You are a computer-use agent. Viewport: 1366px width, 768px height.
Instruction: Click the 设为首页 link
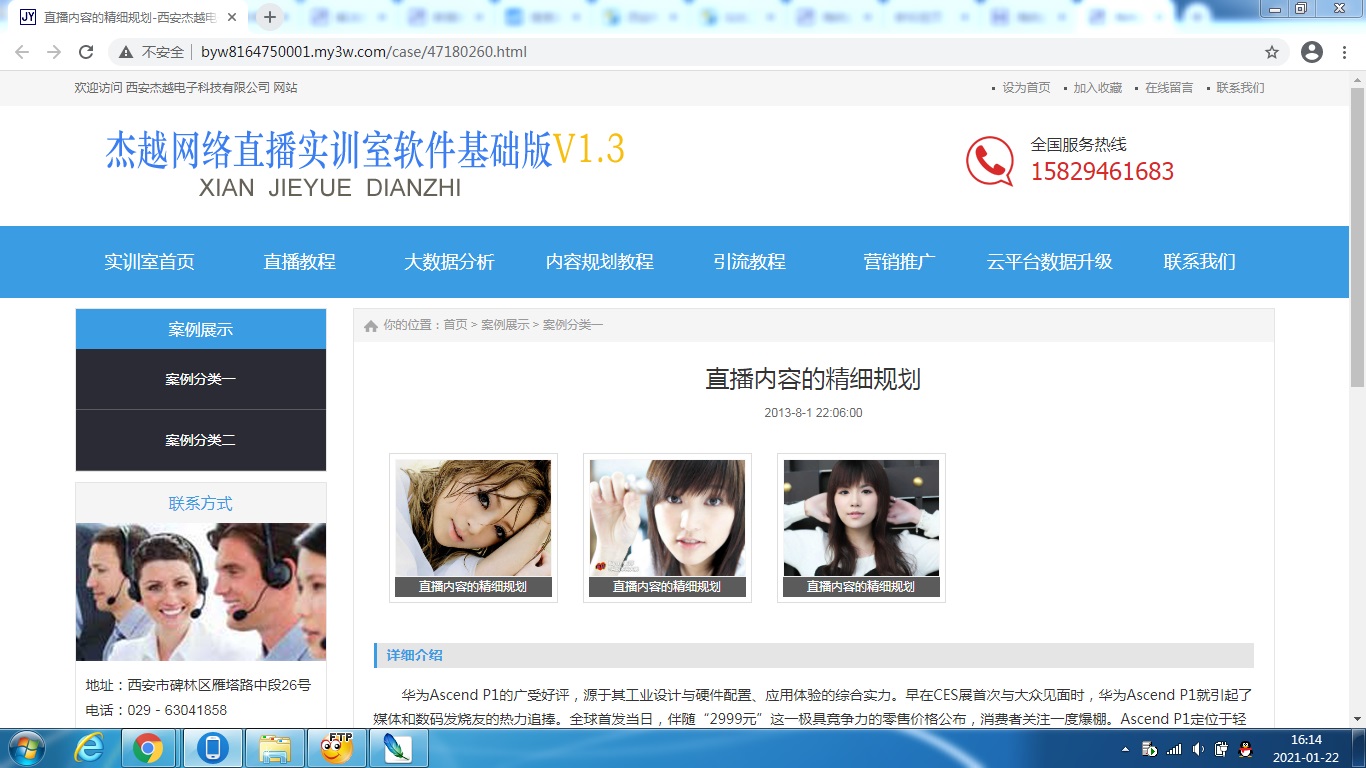(1026, 88)
